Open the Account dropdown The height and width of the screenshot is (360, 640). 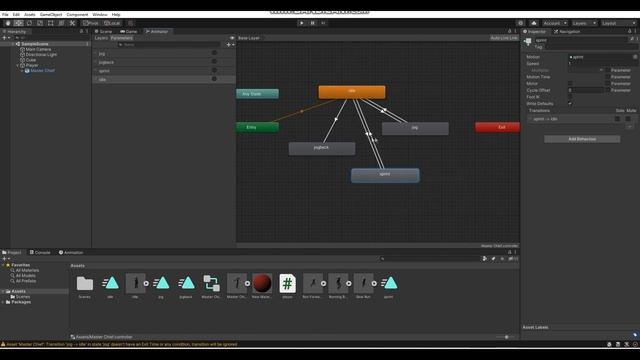(x=555, y=23)
